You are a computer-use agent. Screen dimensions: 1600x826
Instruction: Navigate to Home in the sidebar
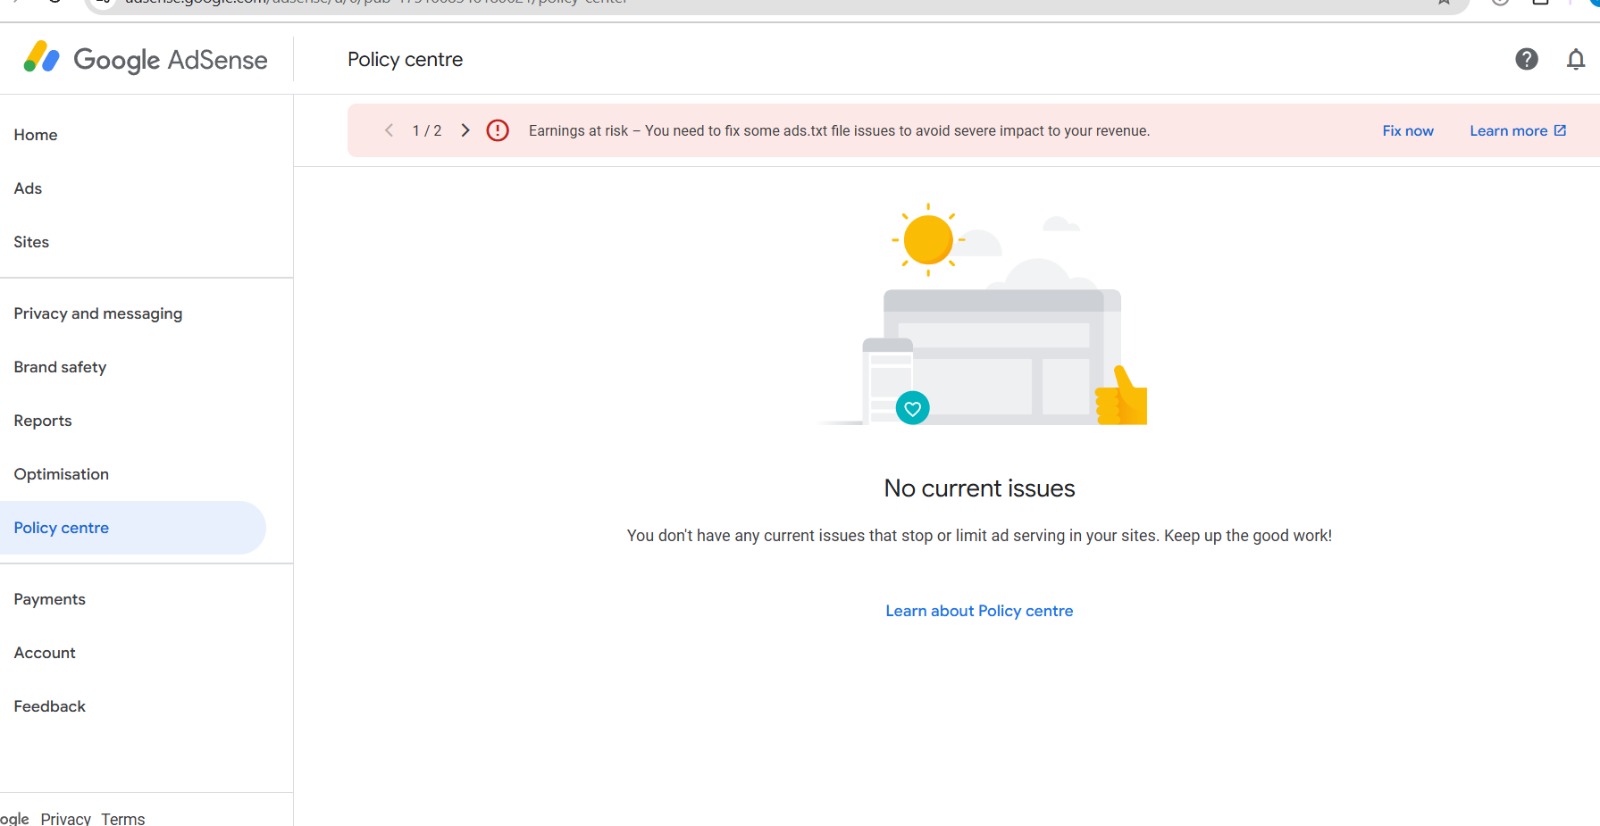[x=36, y=135]
